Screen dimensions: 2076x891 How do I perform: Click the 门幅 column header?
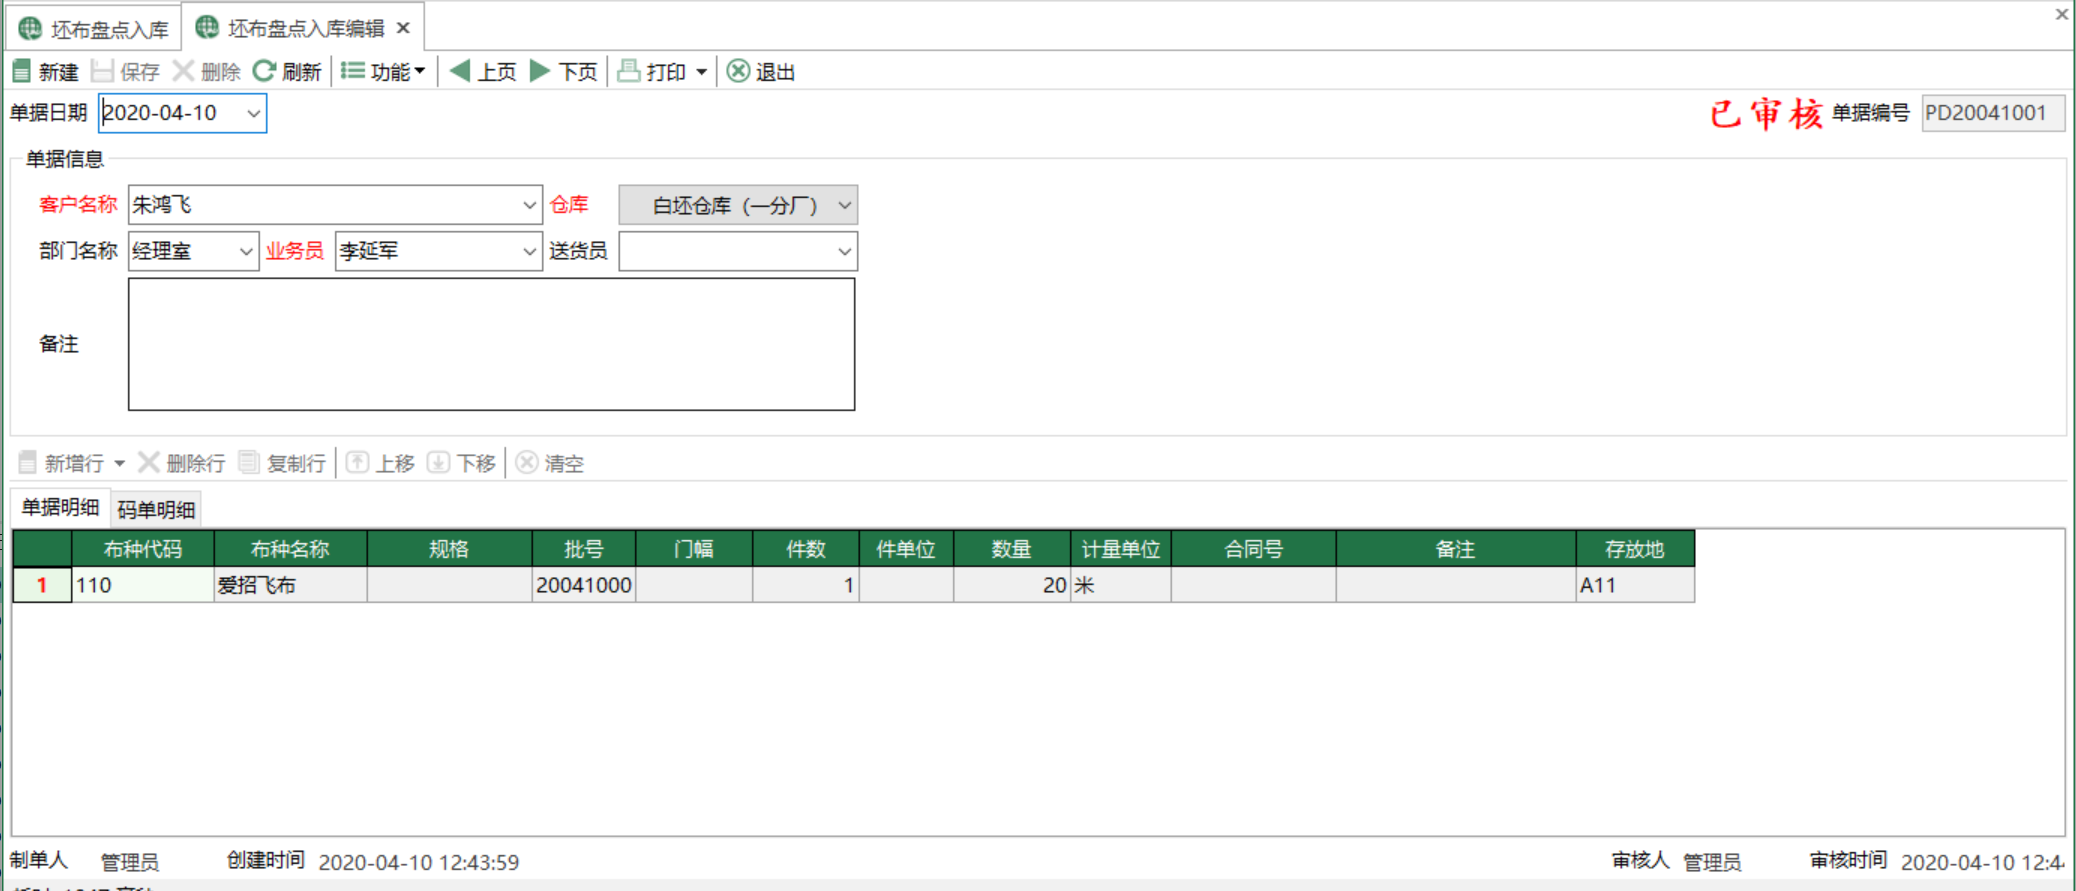pyautogui.click(x=694, y=549)
